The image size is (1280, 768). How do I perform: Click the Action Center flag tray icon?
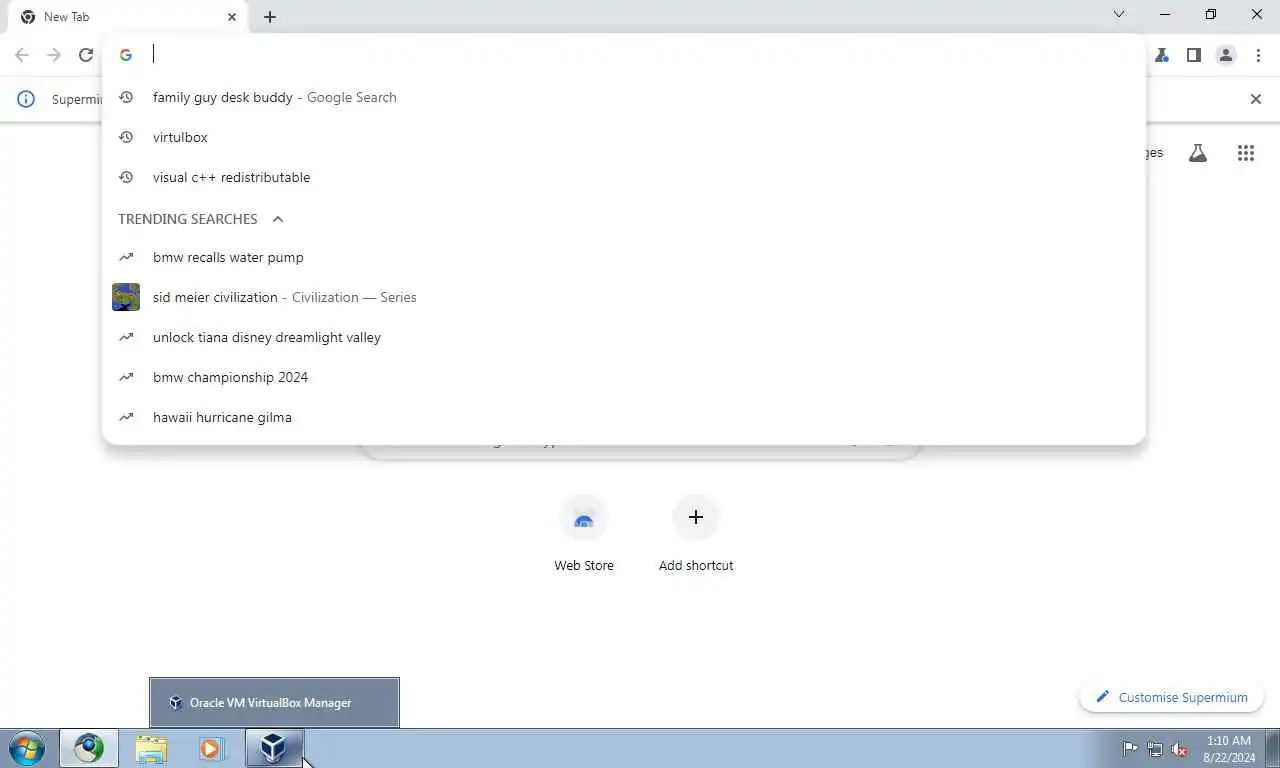1130,749
